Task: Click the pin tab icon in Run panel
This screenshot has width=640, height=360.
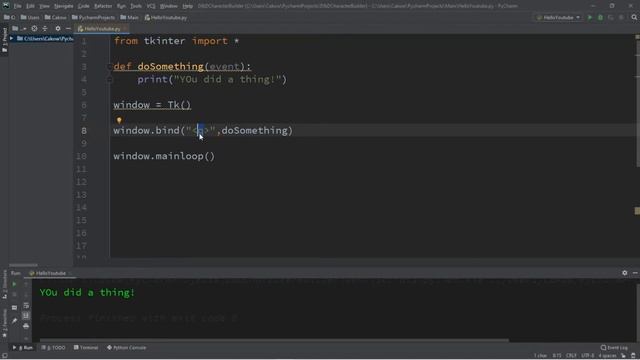Action: tap(14, 321)
